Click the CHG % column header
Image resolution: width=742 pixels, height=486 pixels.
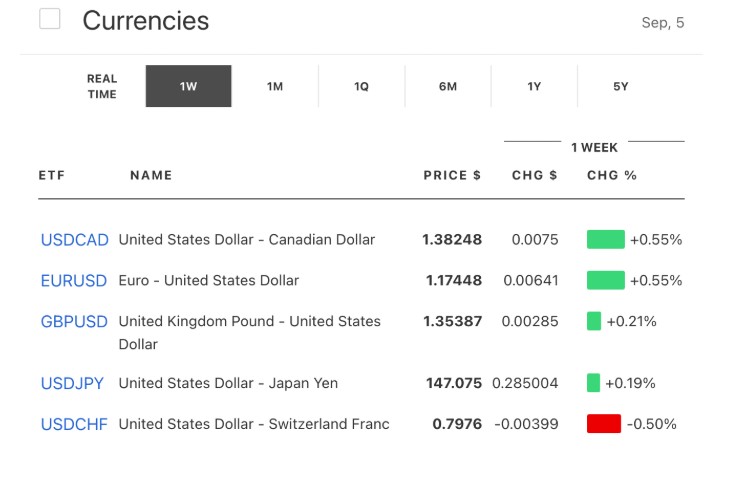pyautogui.click(x=612, y=176)
